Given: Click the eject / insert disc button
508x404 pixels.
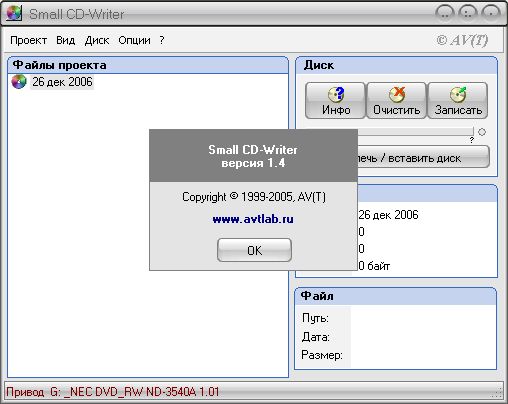Looking at the screenshot, I should pyautogui.click(x=423, y=157).
